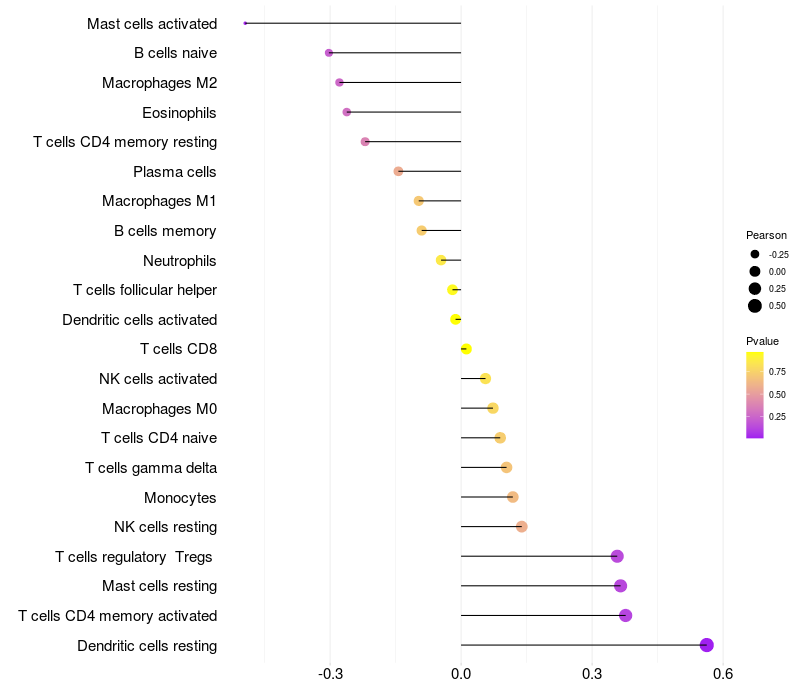Click the Pvalue color gradient bar

point(755,395)
